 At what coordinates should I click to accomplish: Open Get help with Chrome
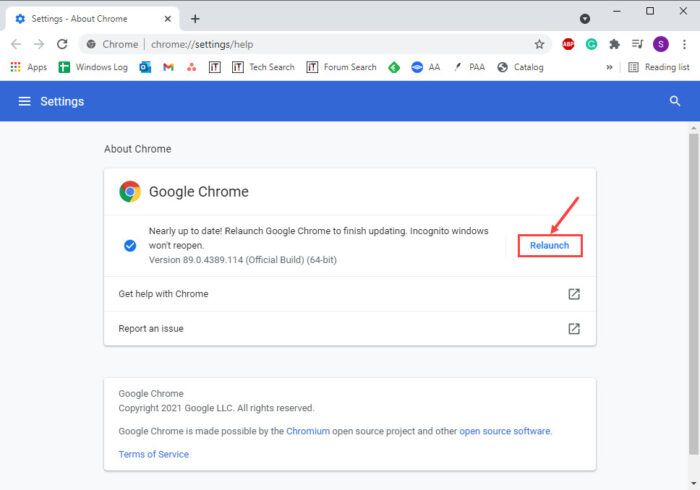coord(350,294)
